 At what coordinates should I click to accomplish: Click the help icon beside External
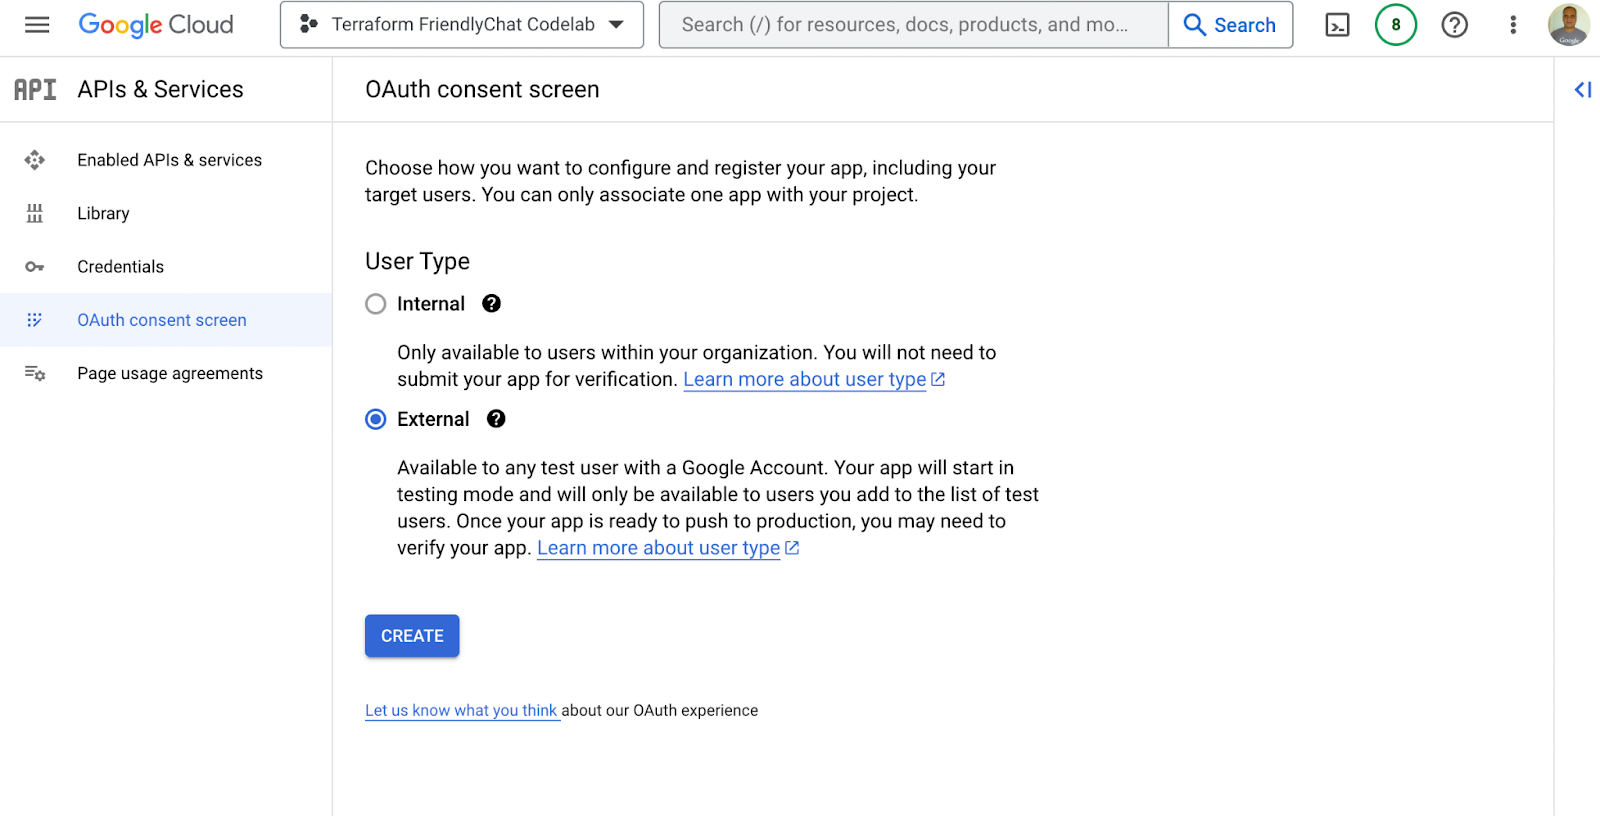(496, 419)
